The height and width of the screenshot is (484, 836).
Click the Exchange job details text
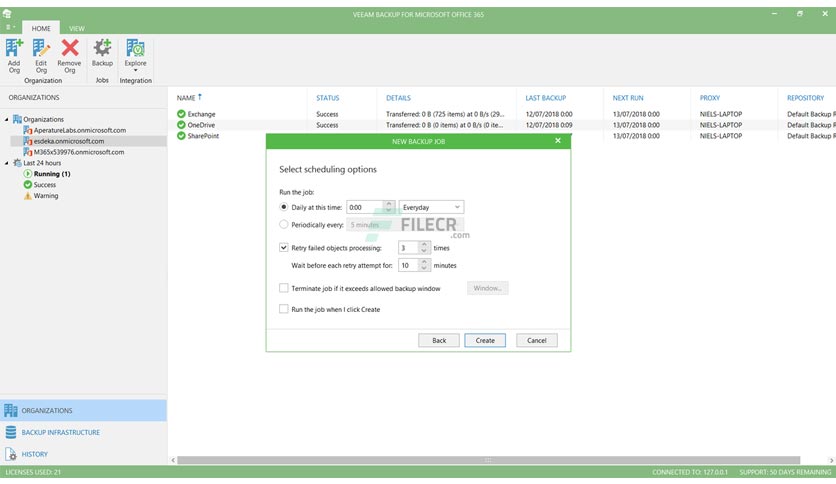(445, 114)
